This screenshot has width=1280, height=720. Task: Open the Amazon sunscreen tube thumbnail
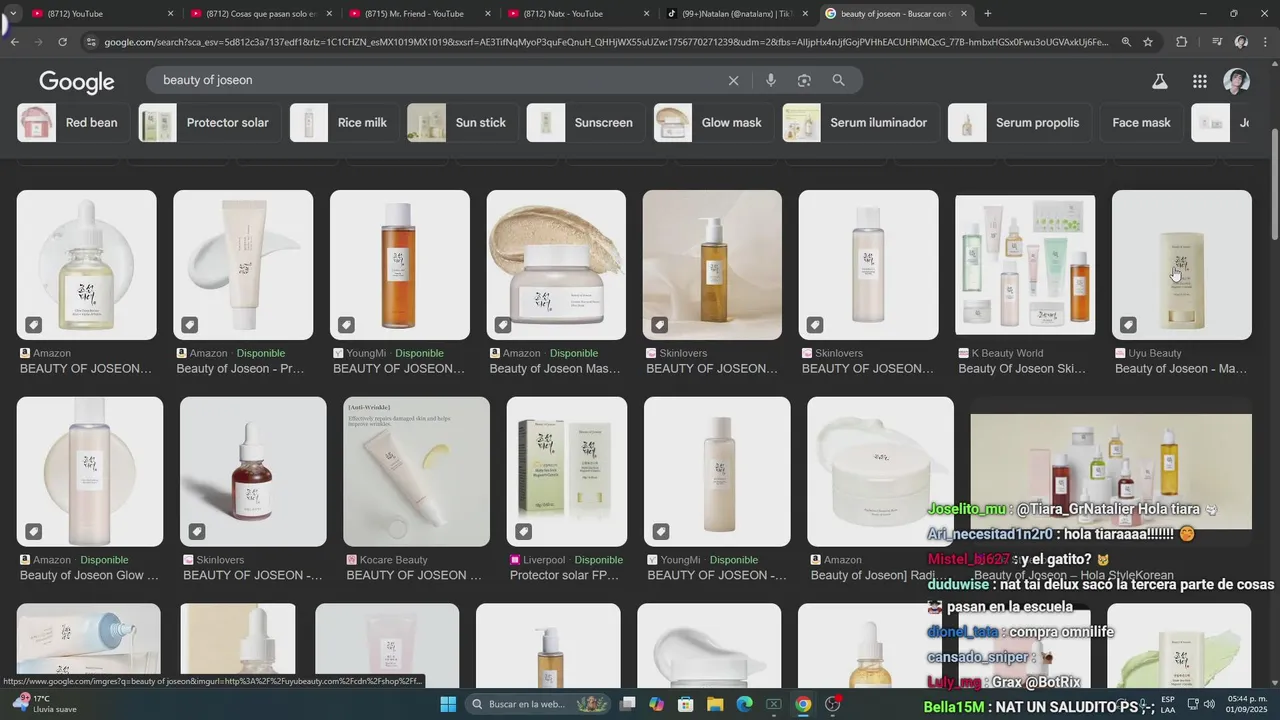[243, 265]
